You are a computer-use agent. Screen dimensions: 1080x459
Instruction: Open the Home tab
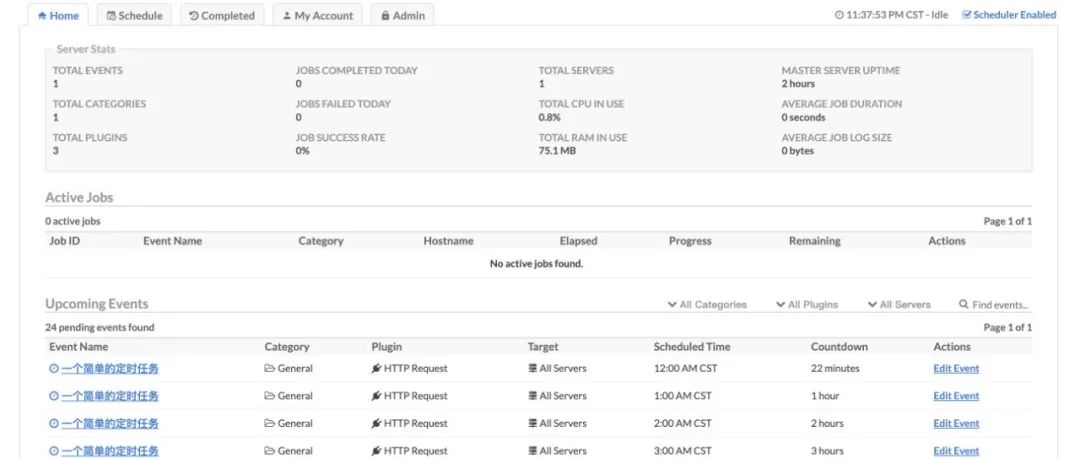pos(58,15)
